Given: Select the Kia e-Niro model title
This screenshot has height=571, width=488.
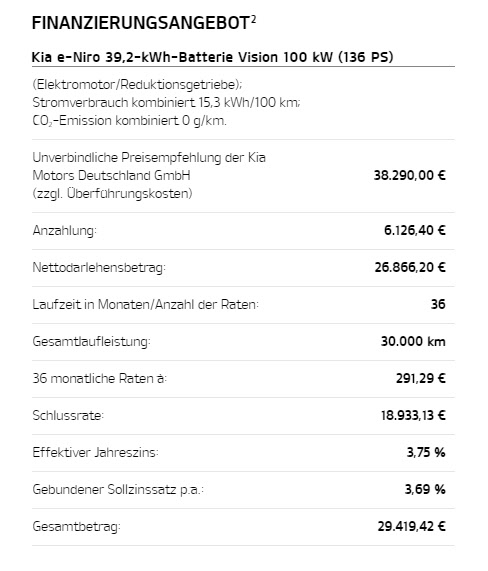Looking at the screenshot, I should (213, 57).
